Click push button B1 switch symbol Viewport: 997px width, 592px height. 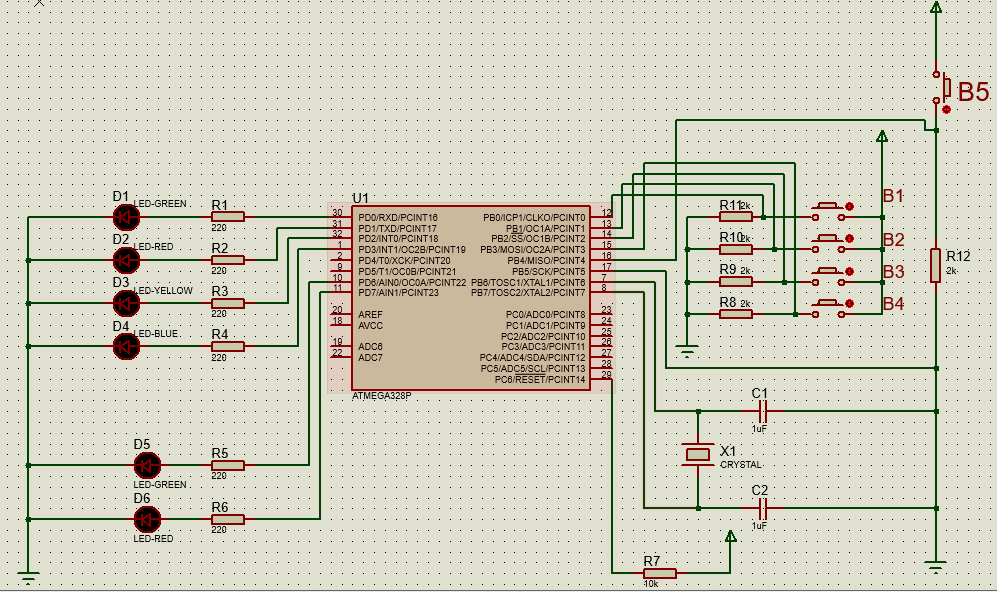pyautogui.click(x=829, y=211)
